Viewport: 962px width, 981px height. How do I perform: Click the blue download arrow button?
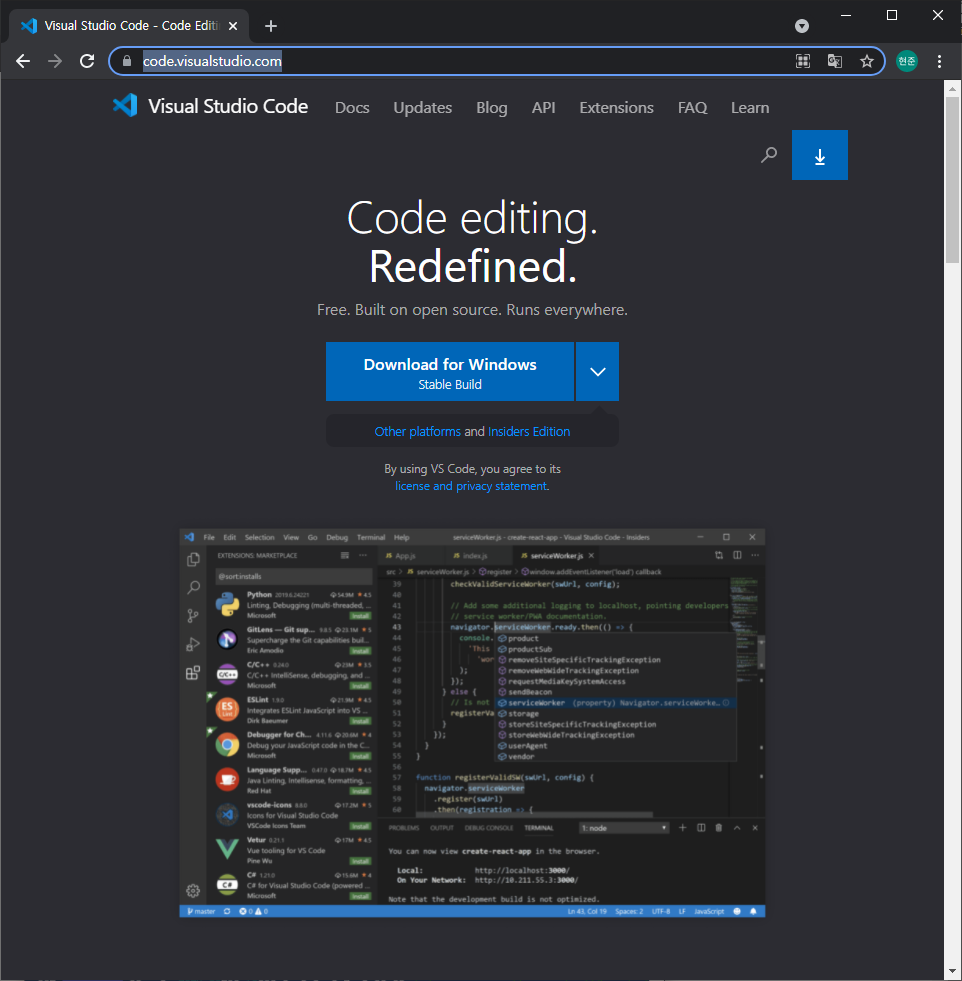pyautogui.click(x=819, y=155)
